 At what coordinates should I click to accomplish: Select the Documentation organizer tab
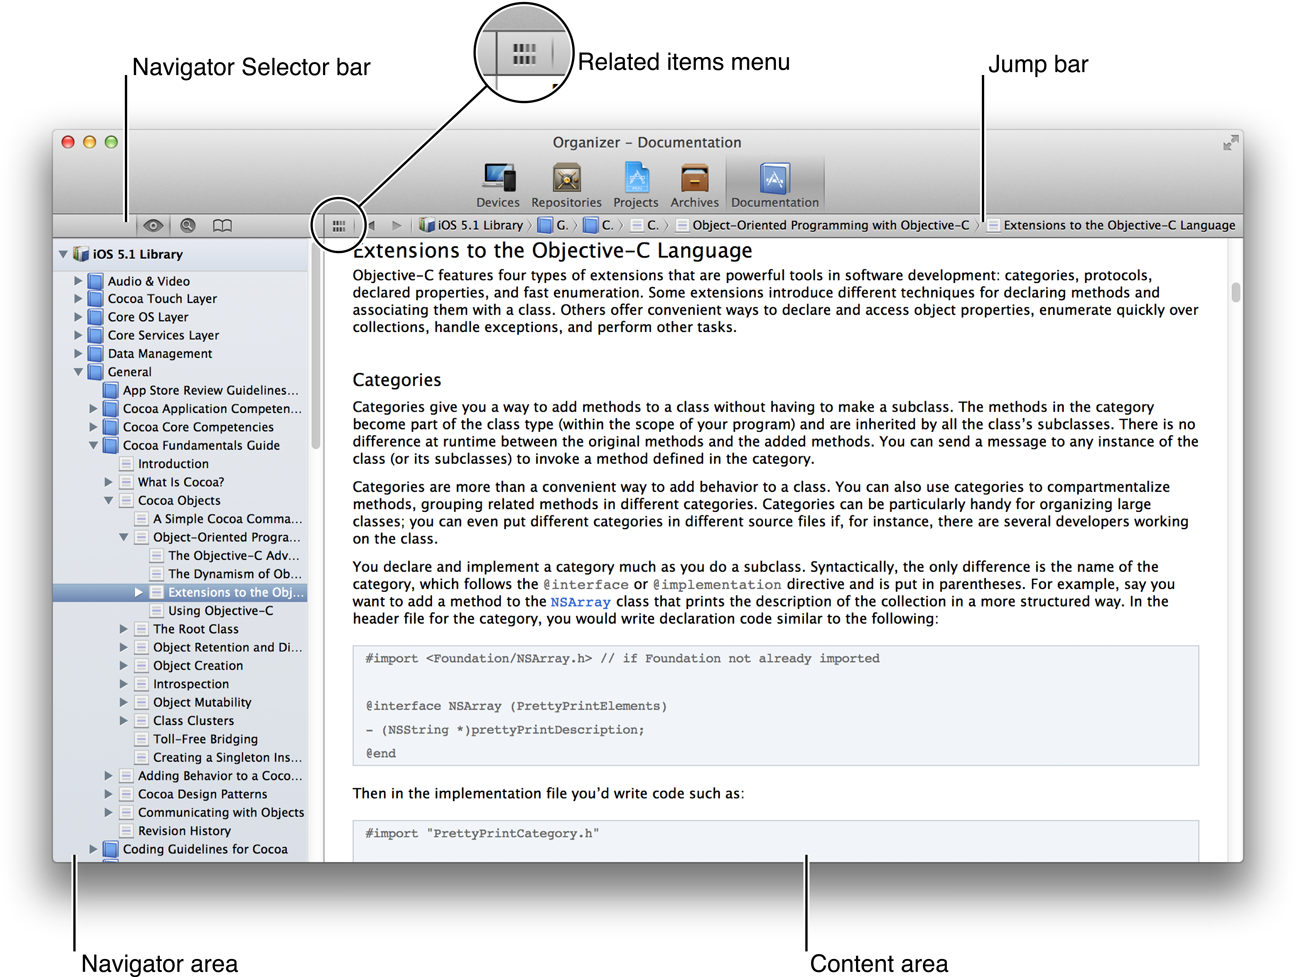coord(774,184)
